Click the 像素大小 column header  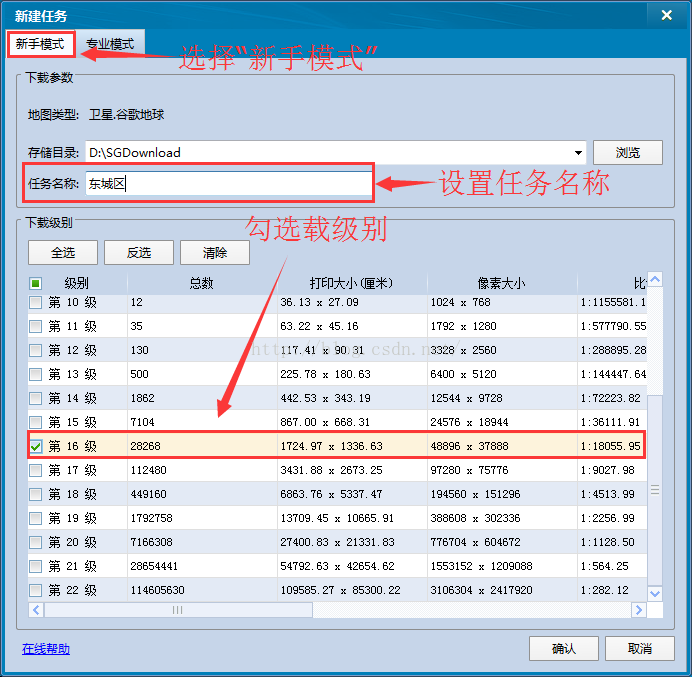502,283
